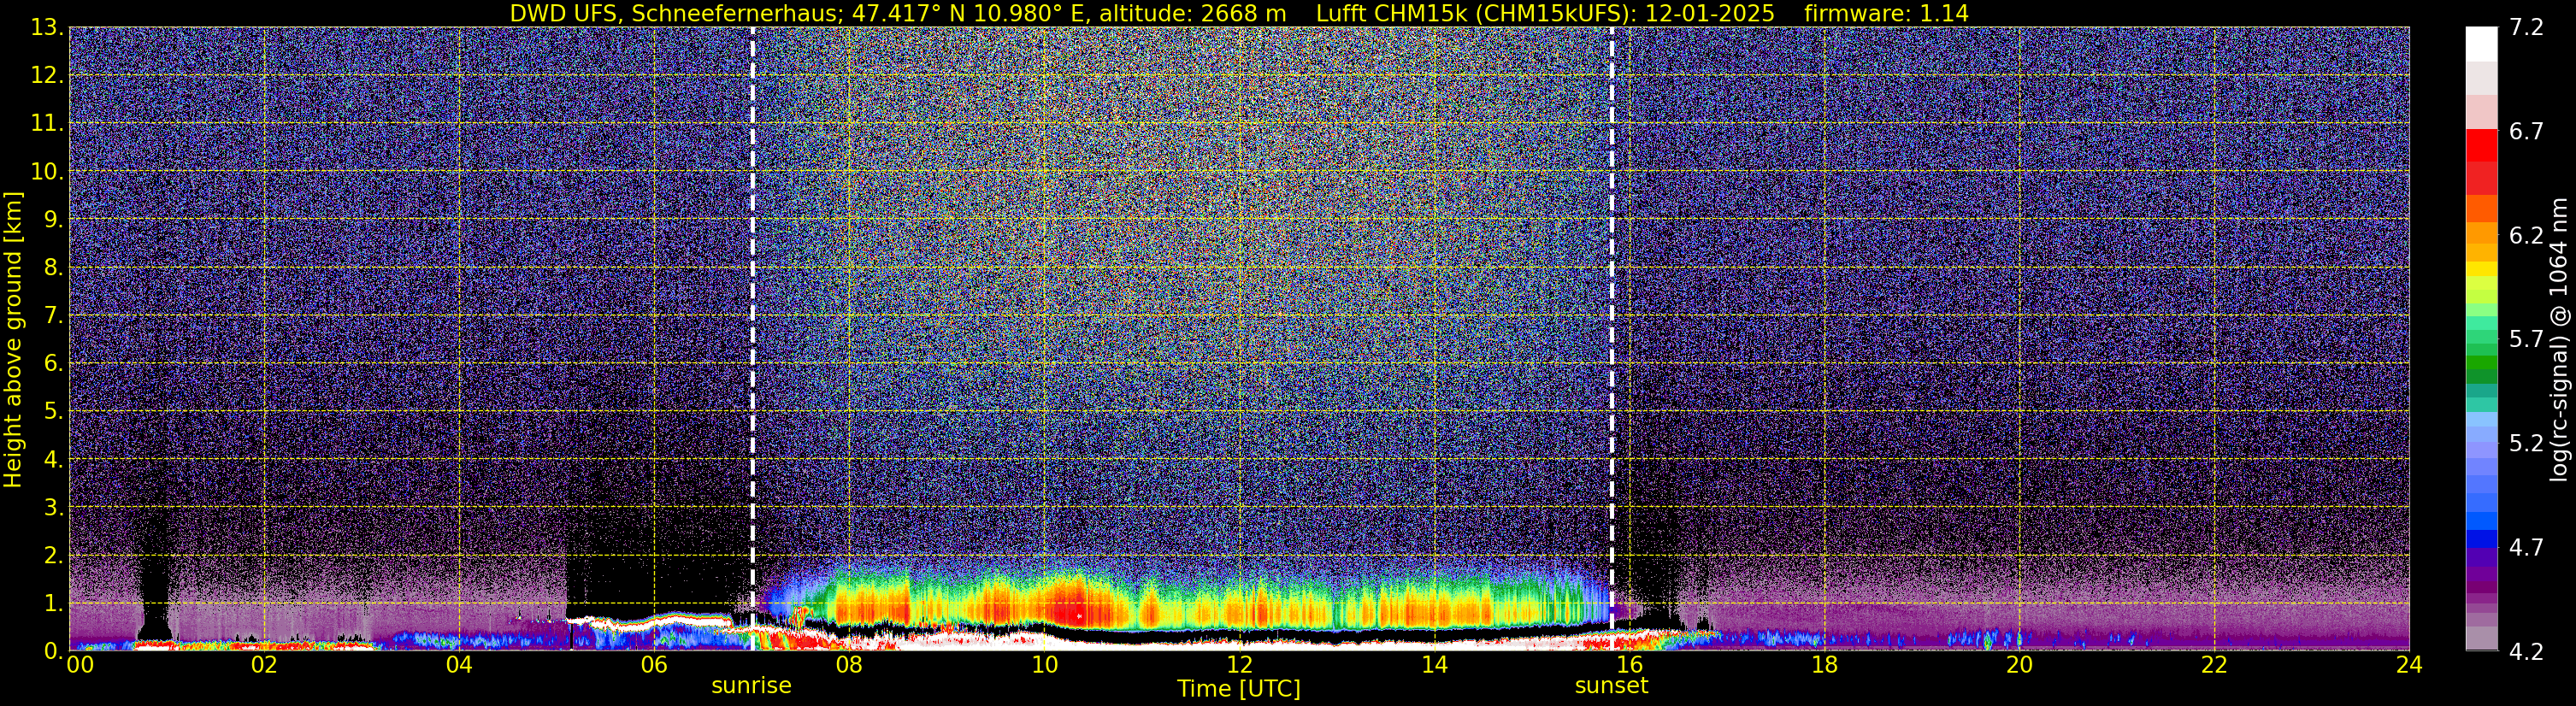This screenshot has width=2576, height=706.
Task: Click the '06' tick label on the time axis
Action: tap(654, 665)
